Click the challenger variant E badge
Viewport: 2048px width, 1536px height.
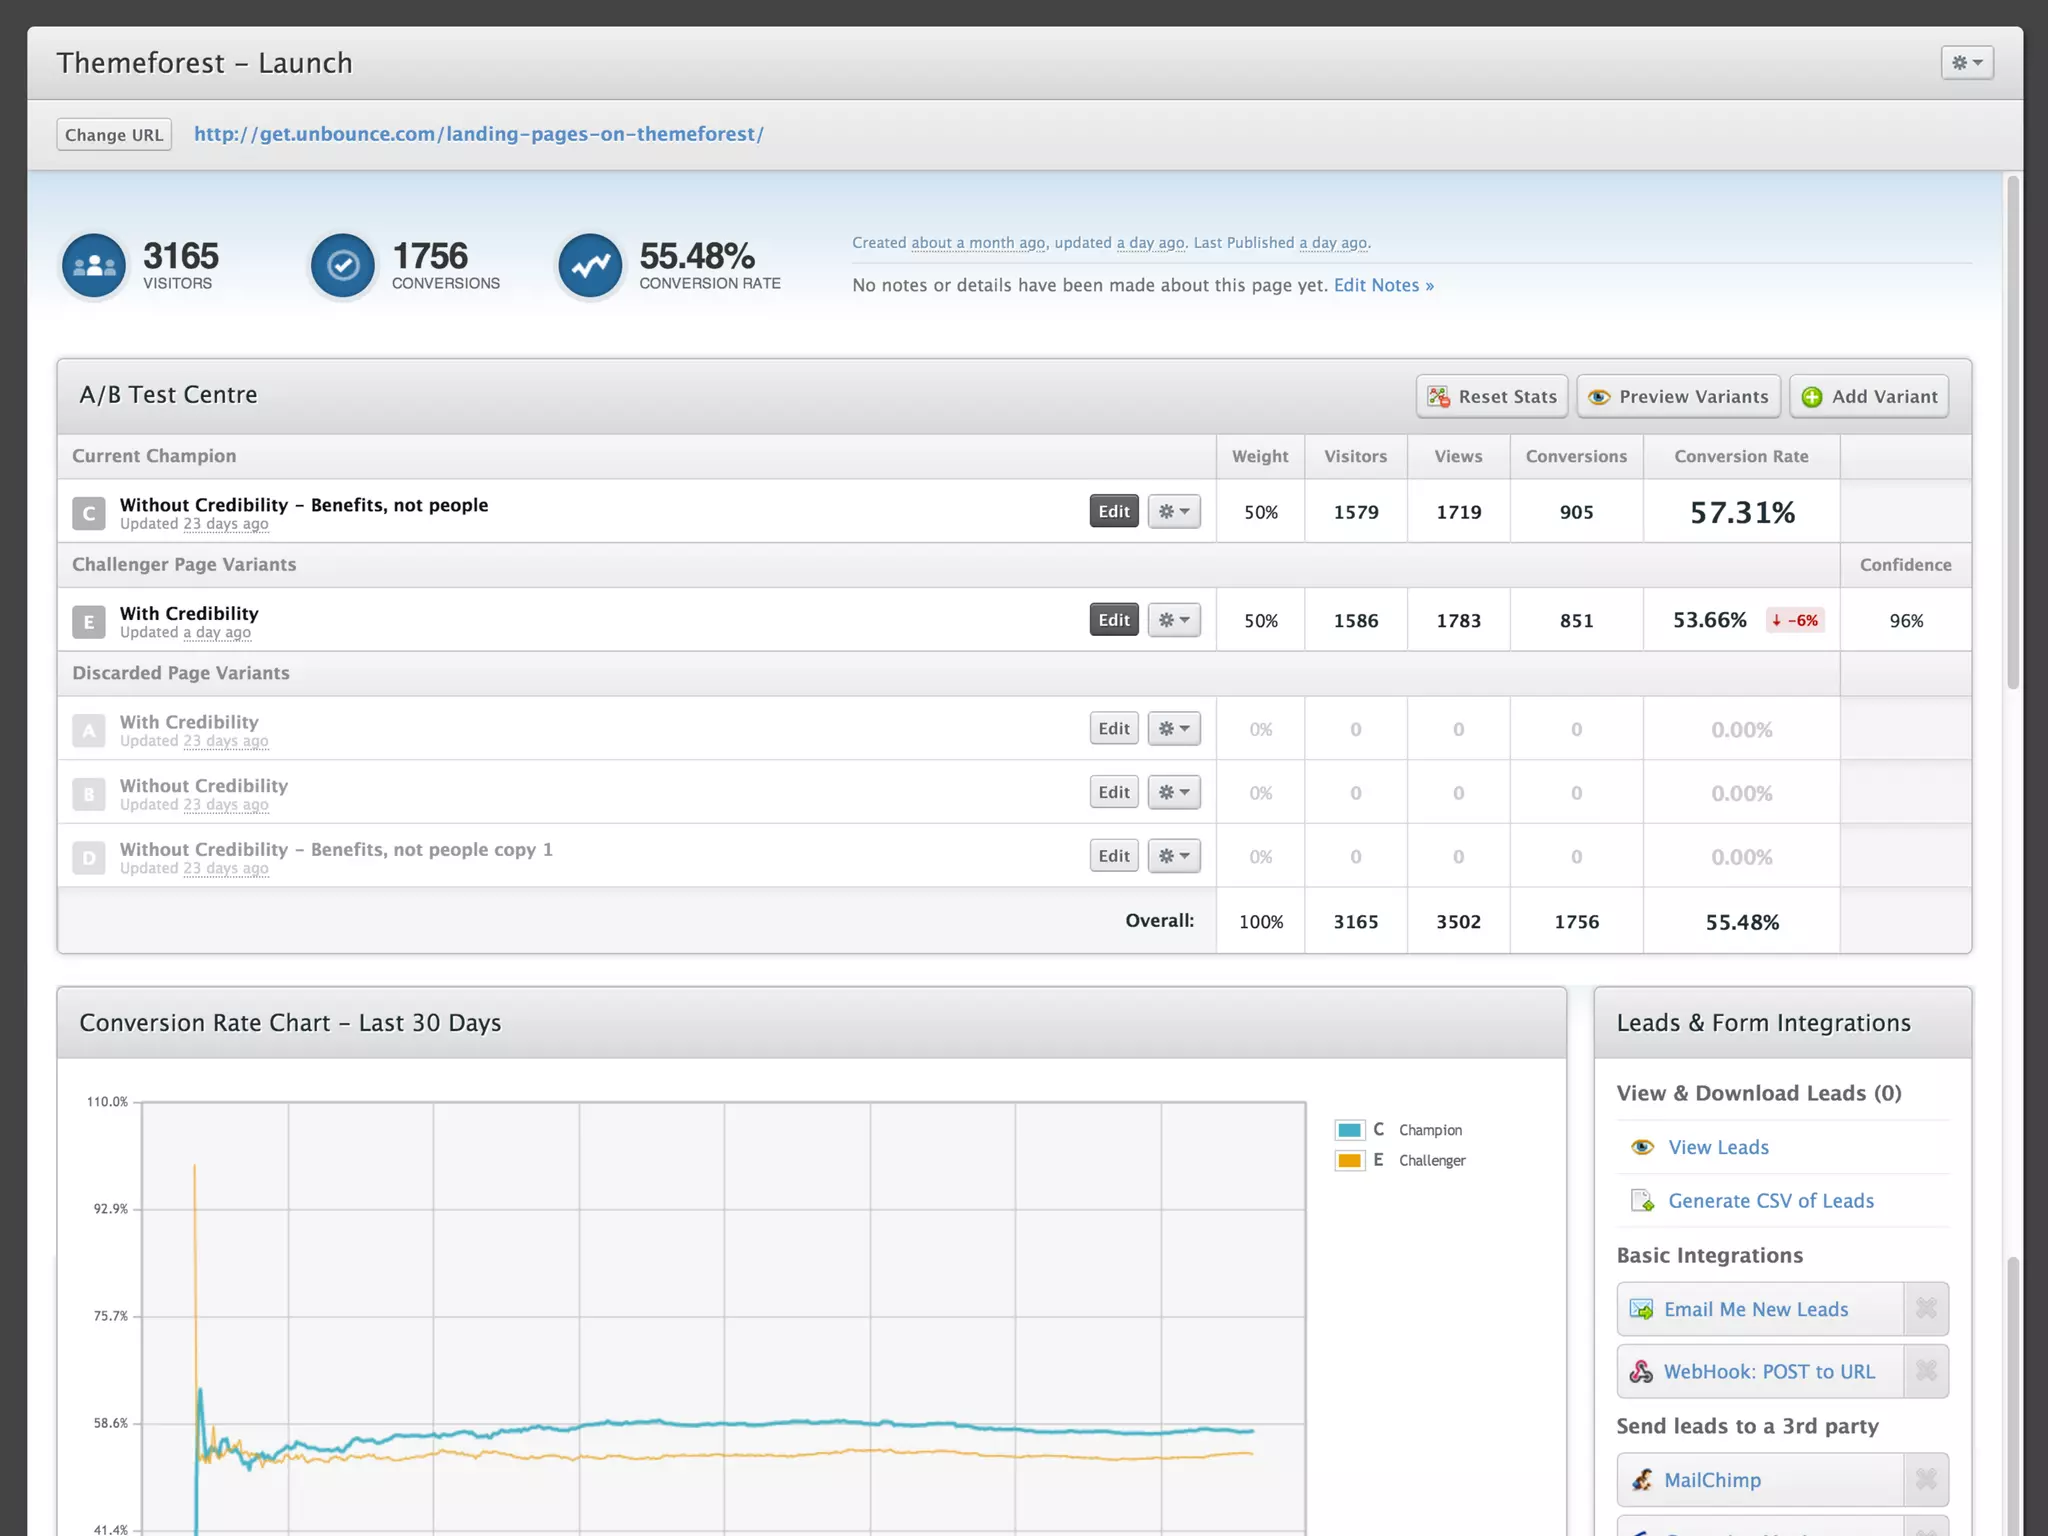point(89,621)
